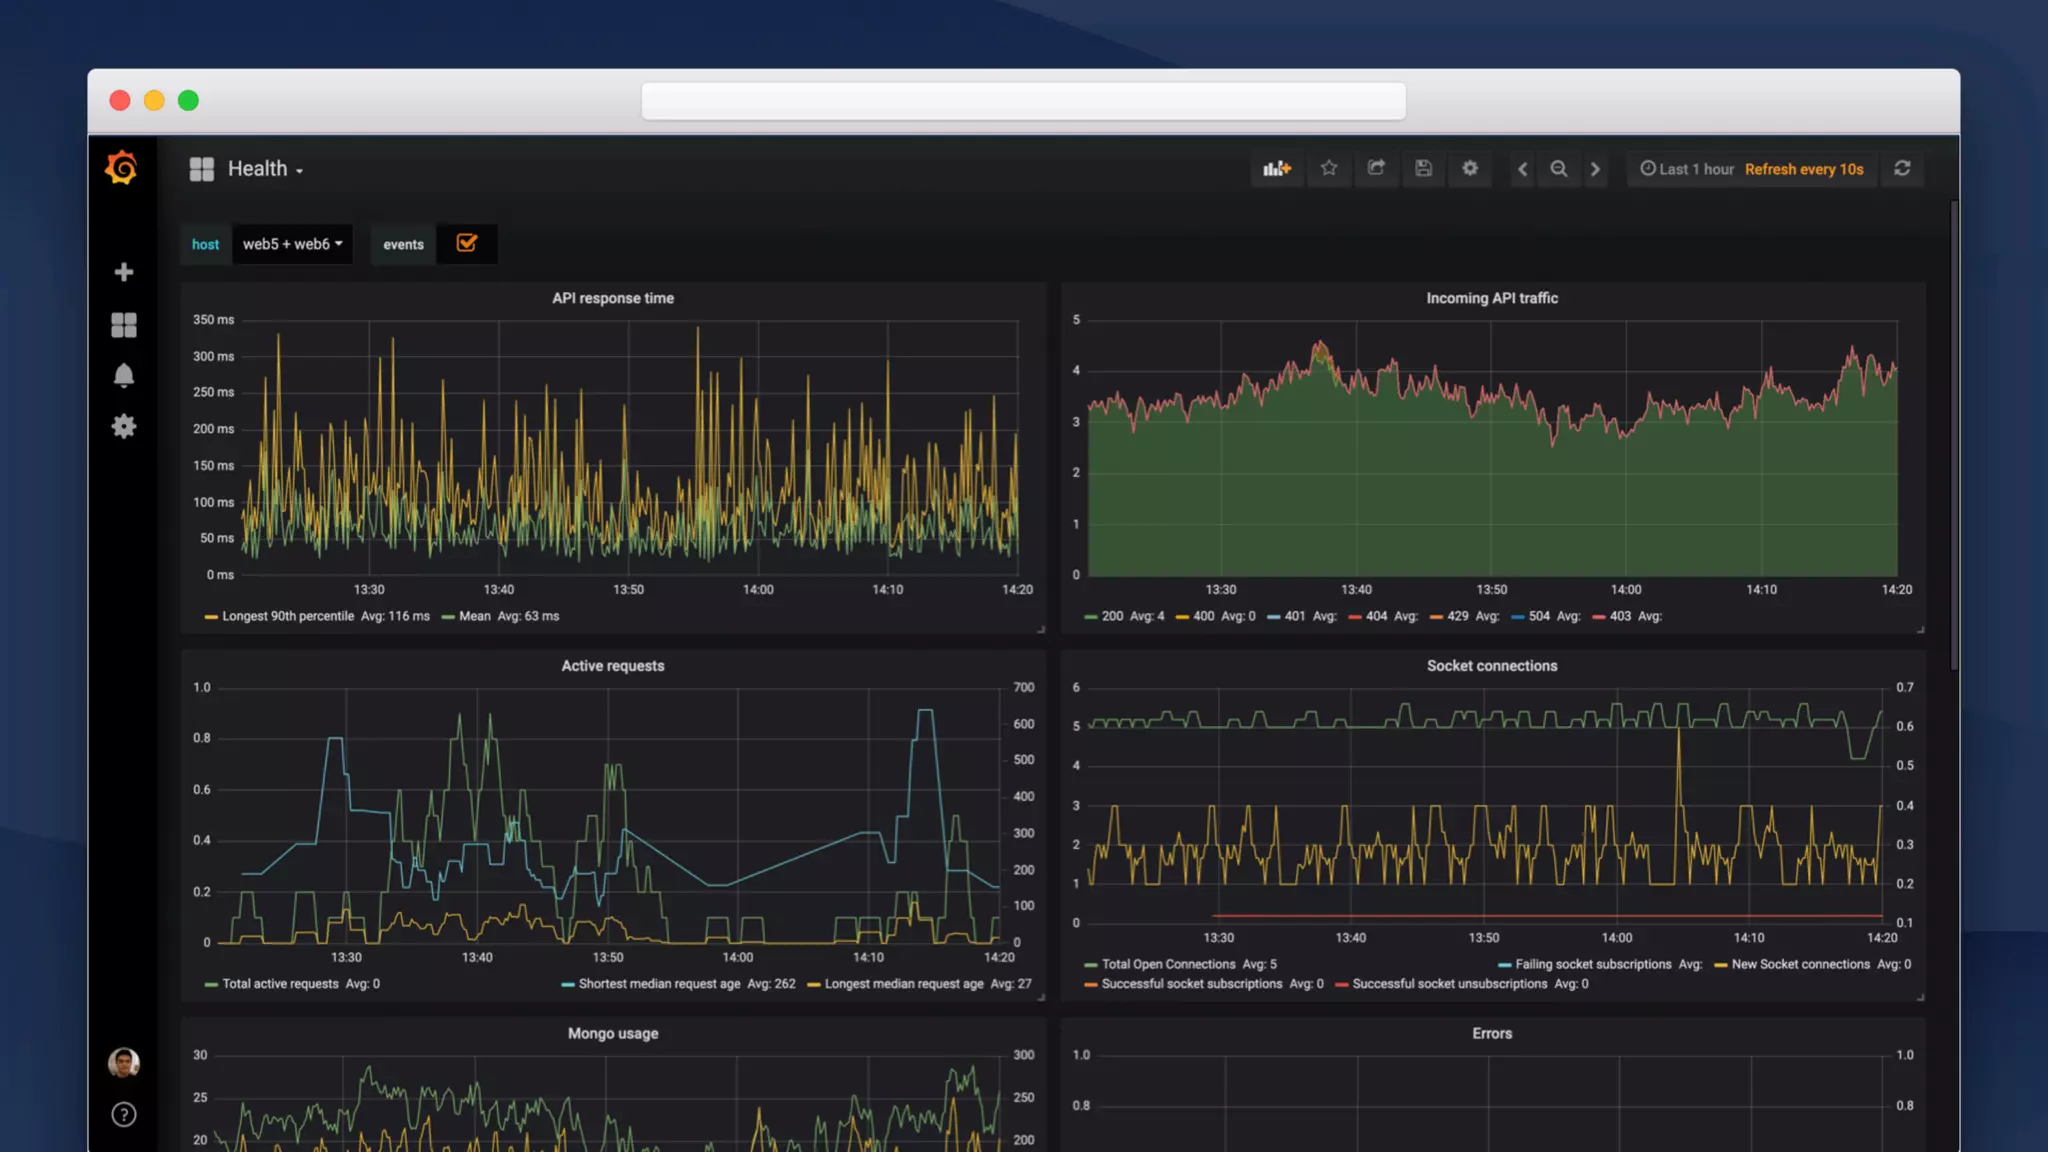Viewport: 2048px width, 1152px height.
Task: Zoom out time range magnifier
Action: (x=1559, y=170)
